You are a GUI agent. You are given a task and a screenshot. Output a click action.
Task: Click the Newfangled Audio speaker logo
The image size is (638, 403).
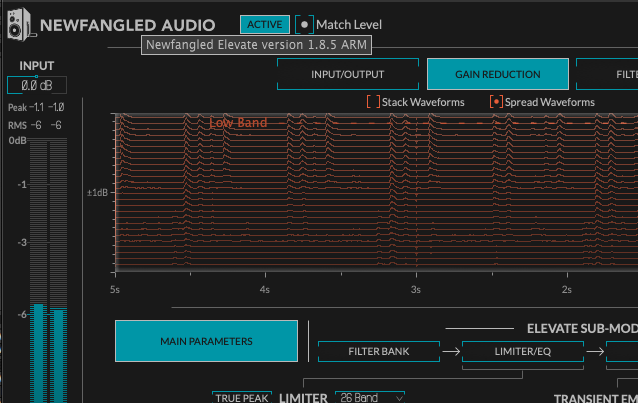(19, 23)
